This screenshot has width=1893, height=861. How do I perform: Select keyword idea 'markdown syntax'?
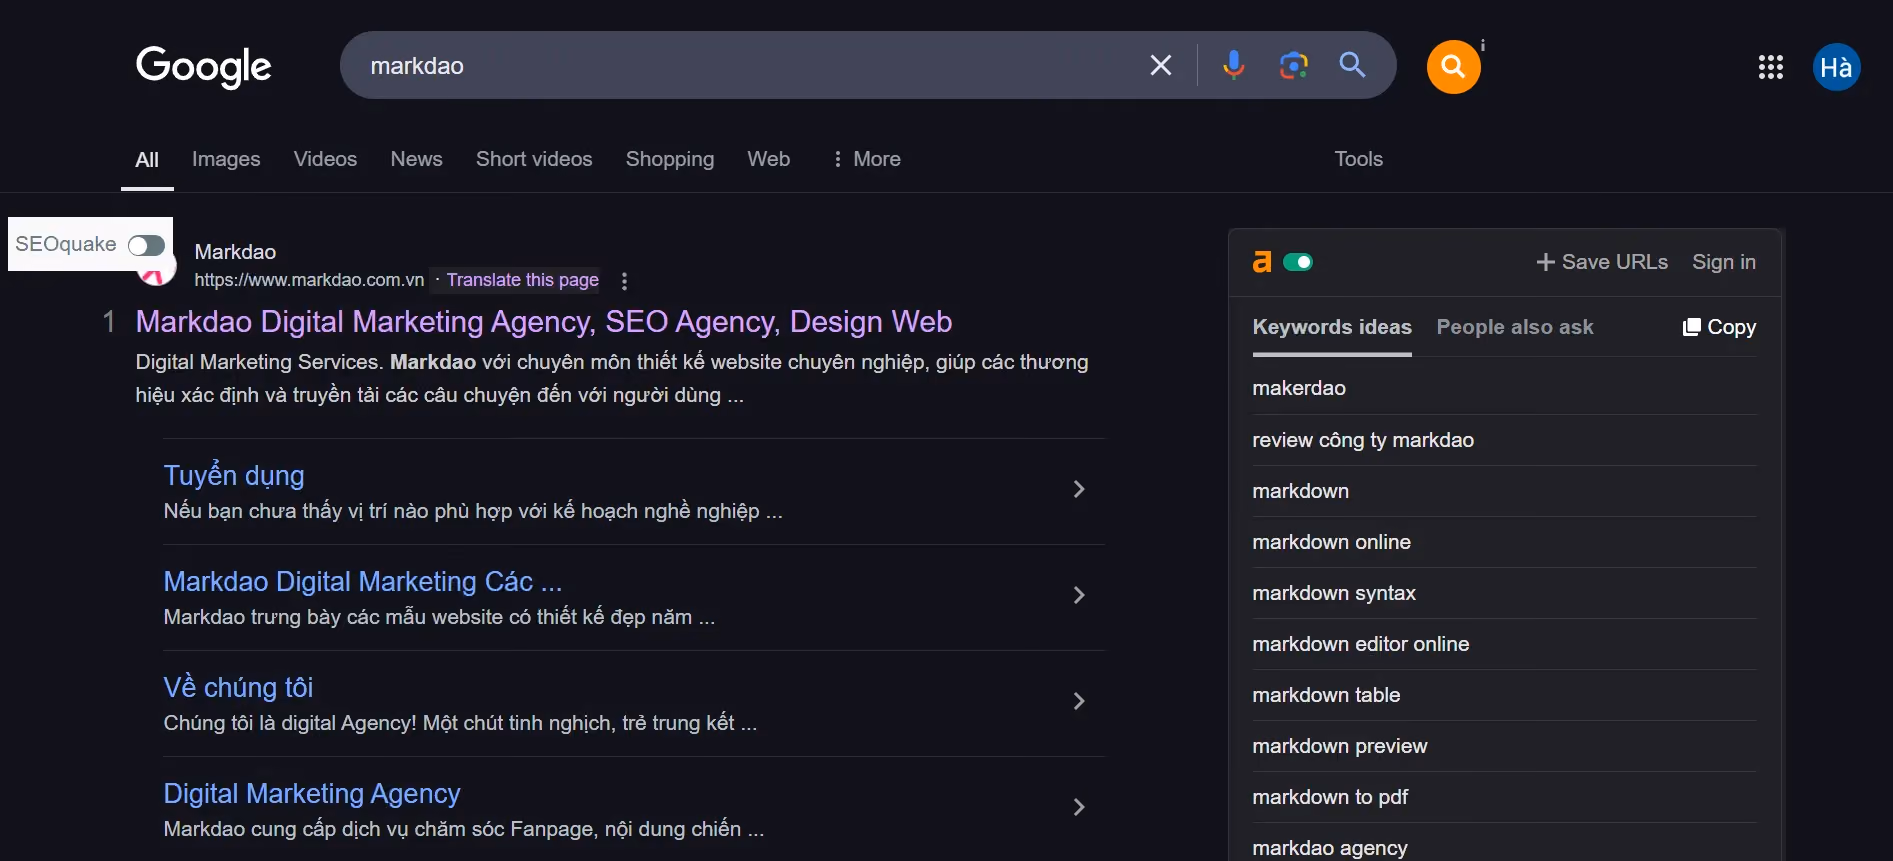[x=1334, y=593]
